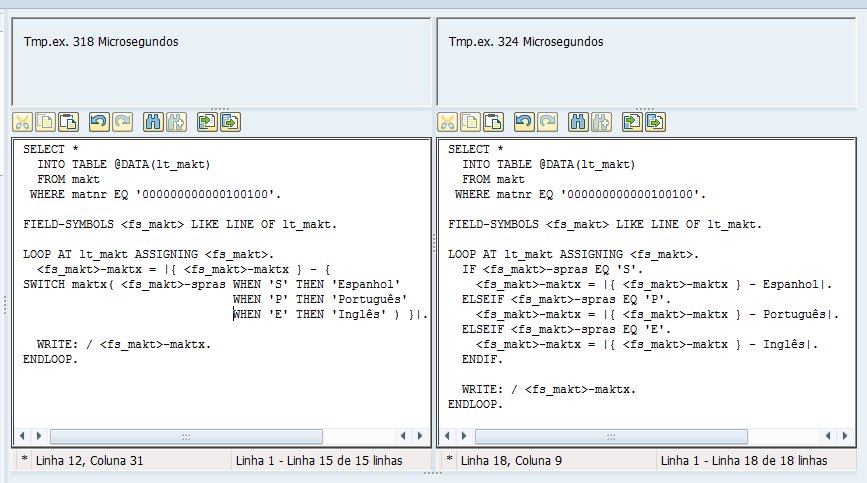The width and height of the screenshot is (867, 483).
Task: Click 'FIELD-SYMBOLS' line in left editor
Action: point(180,224)
